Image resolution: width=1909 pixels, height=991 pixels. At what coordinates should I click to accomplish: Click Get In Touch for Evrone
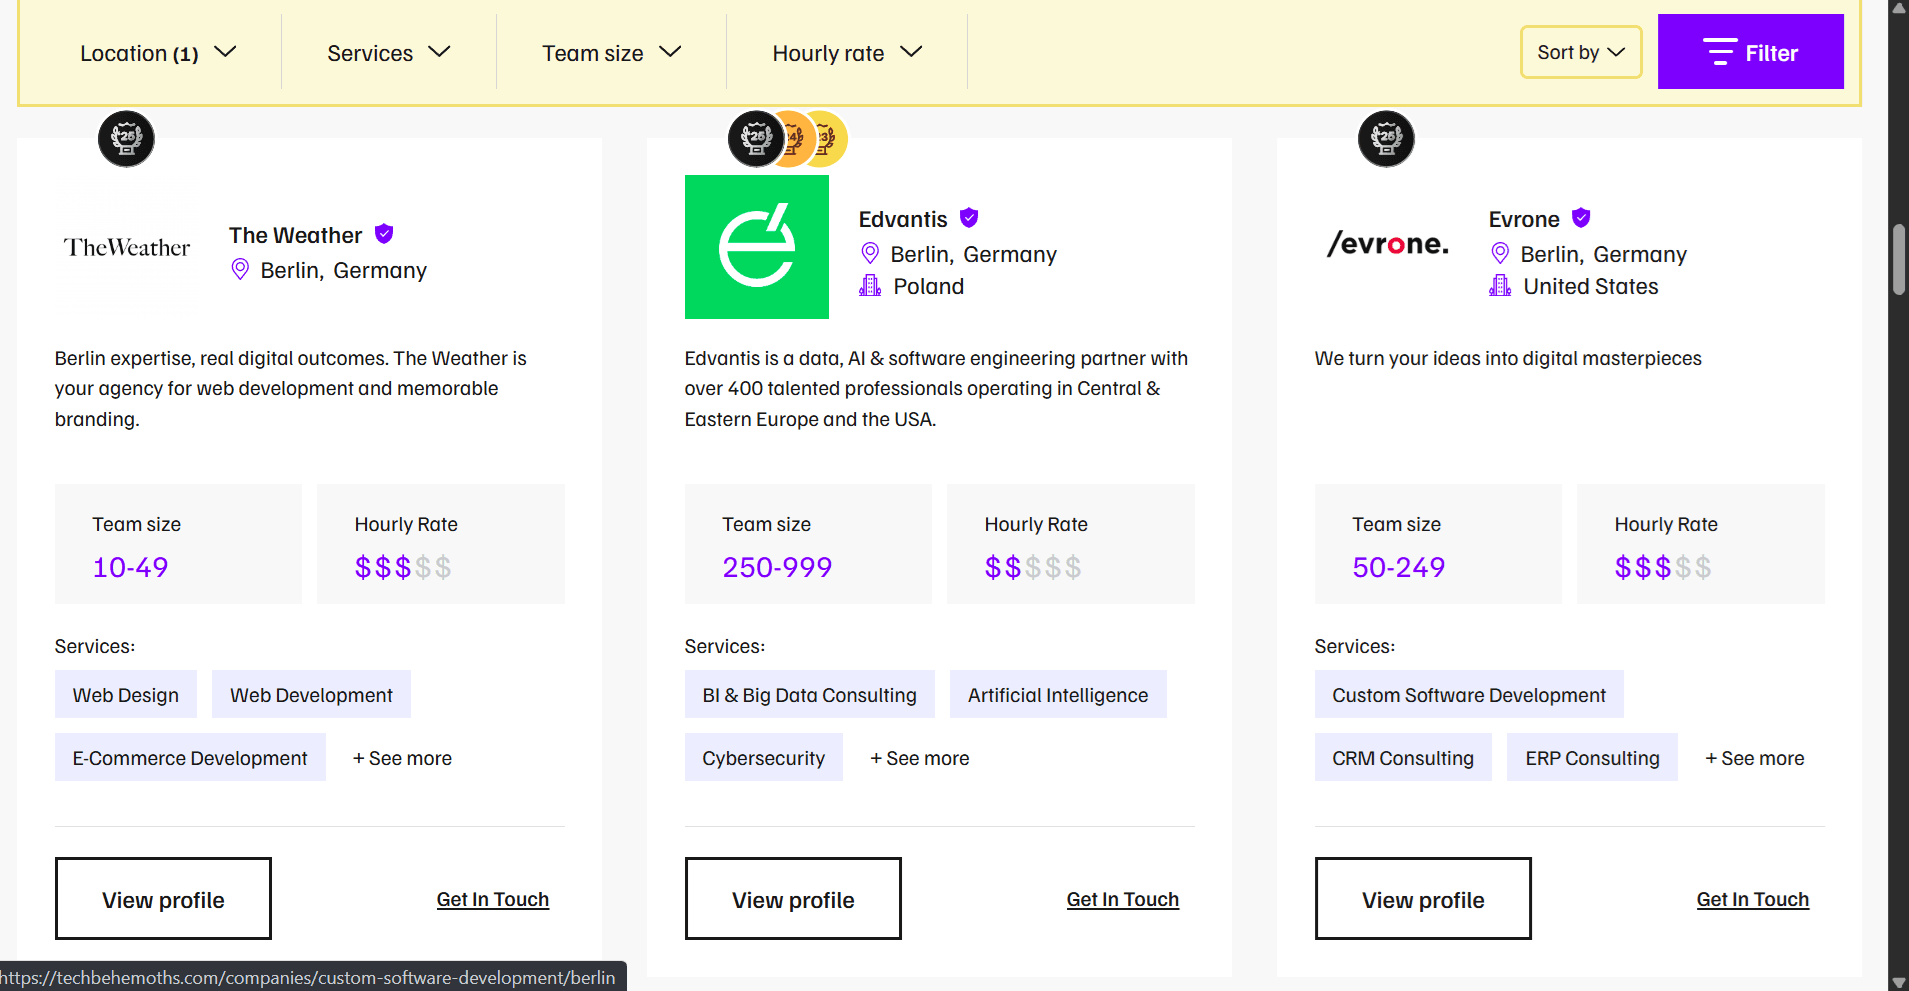click(x=1753, y=899)
